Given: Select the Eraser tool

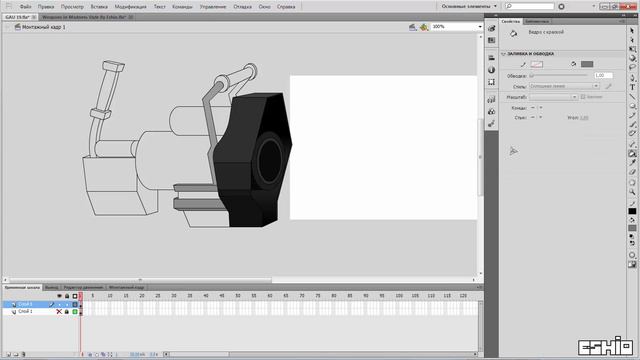Looking at the screenshot, I should (x=632, y=172).
